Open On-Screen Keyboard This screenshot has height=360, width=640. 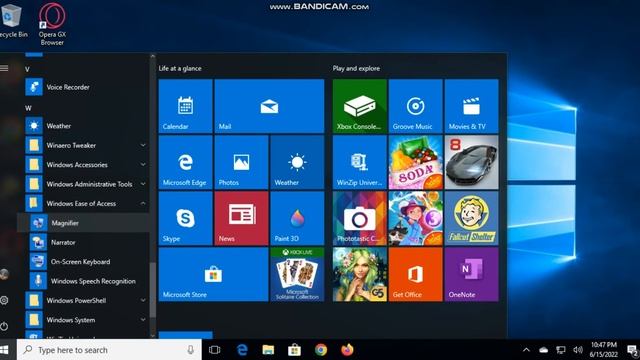pyautogui.click(x=83, y=262)
